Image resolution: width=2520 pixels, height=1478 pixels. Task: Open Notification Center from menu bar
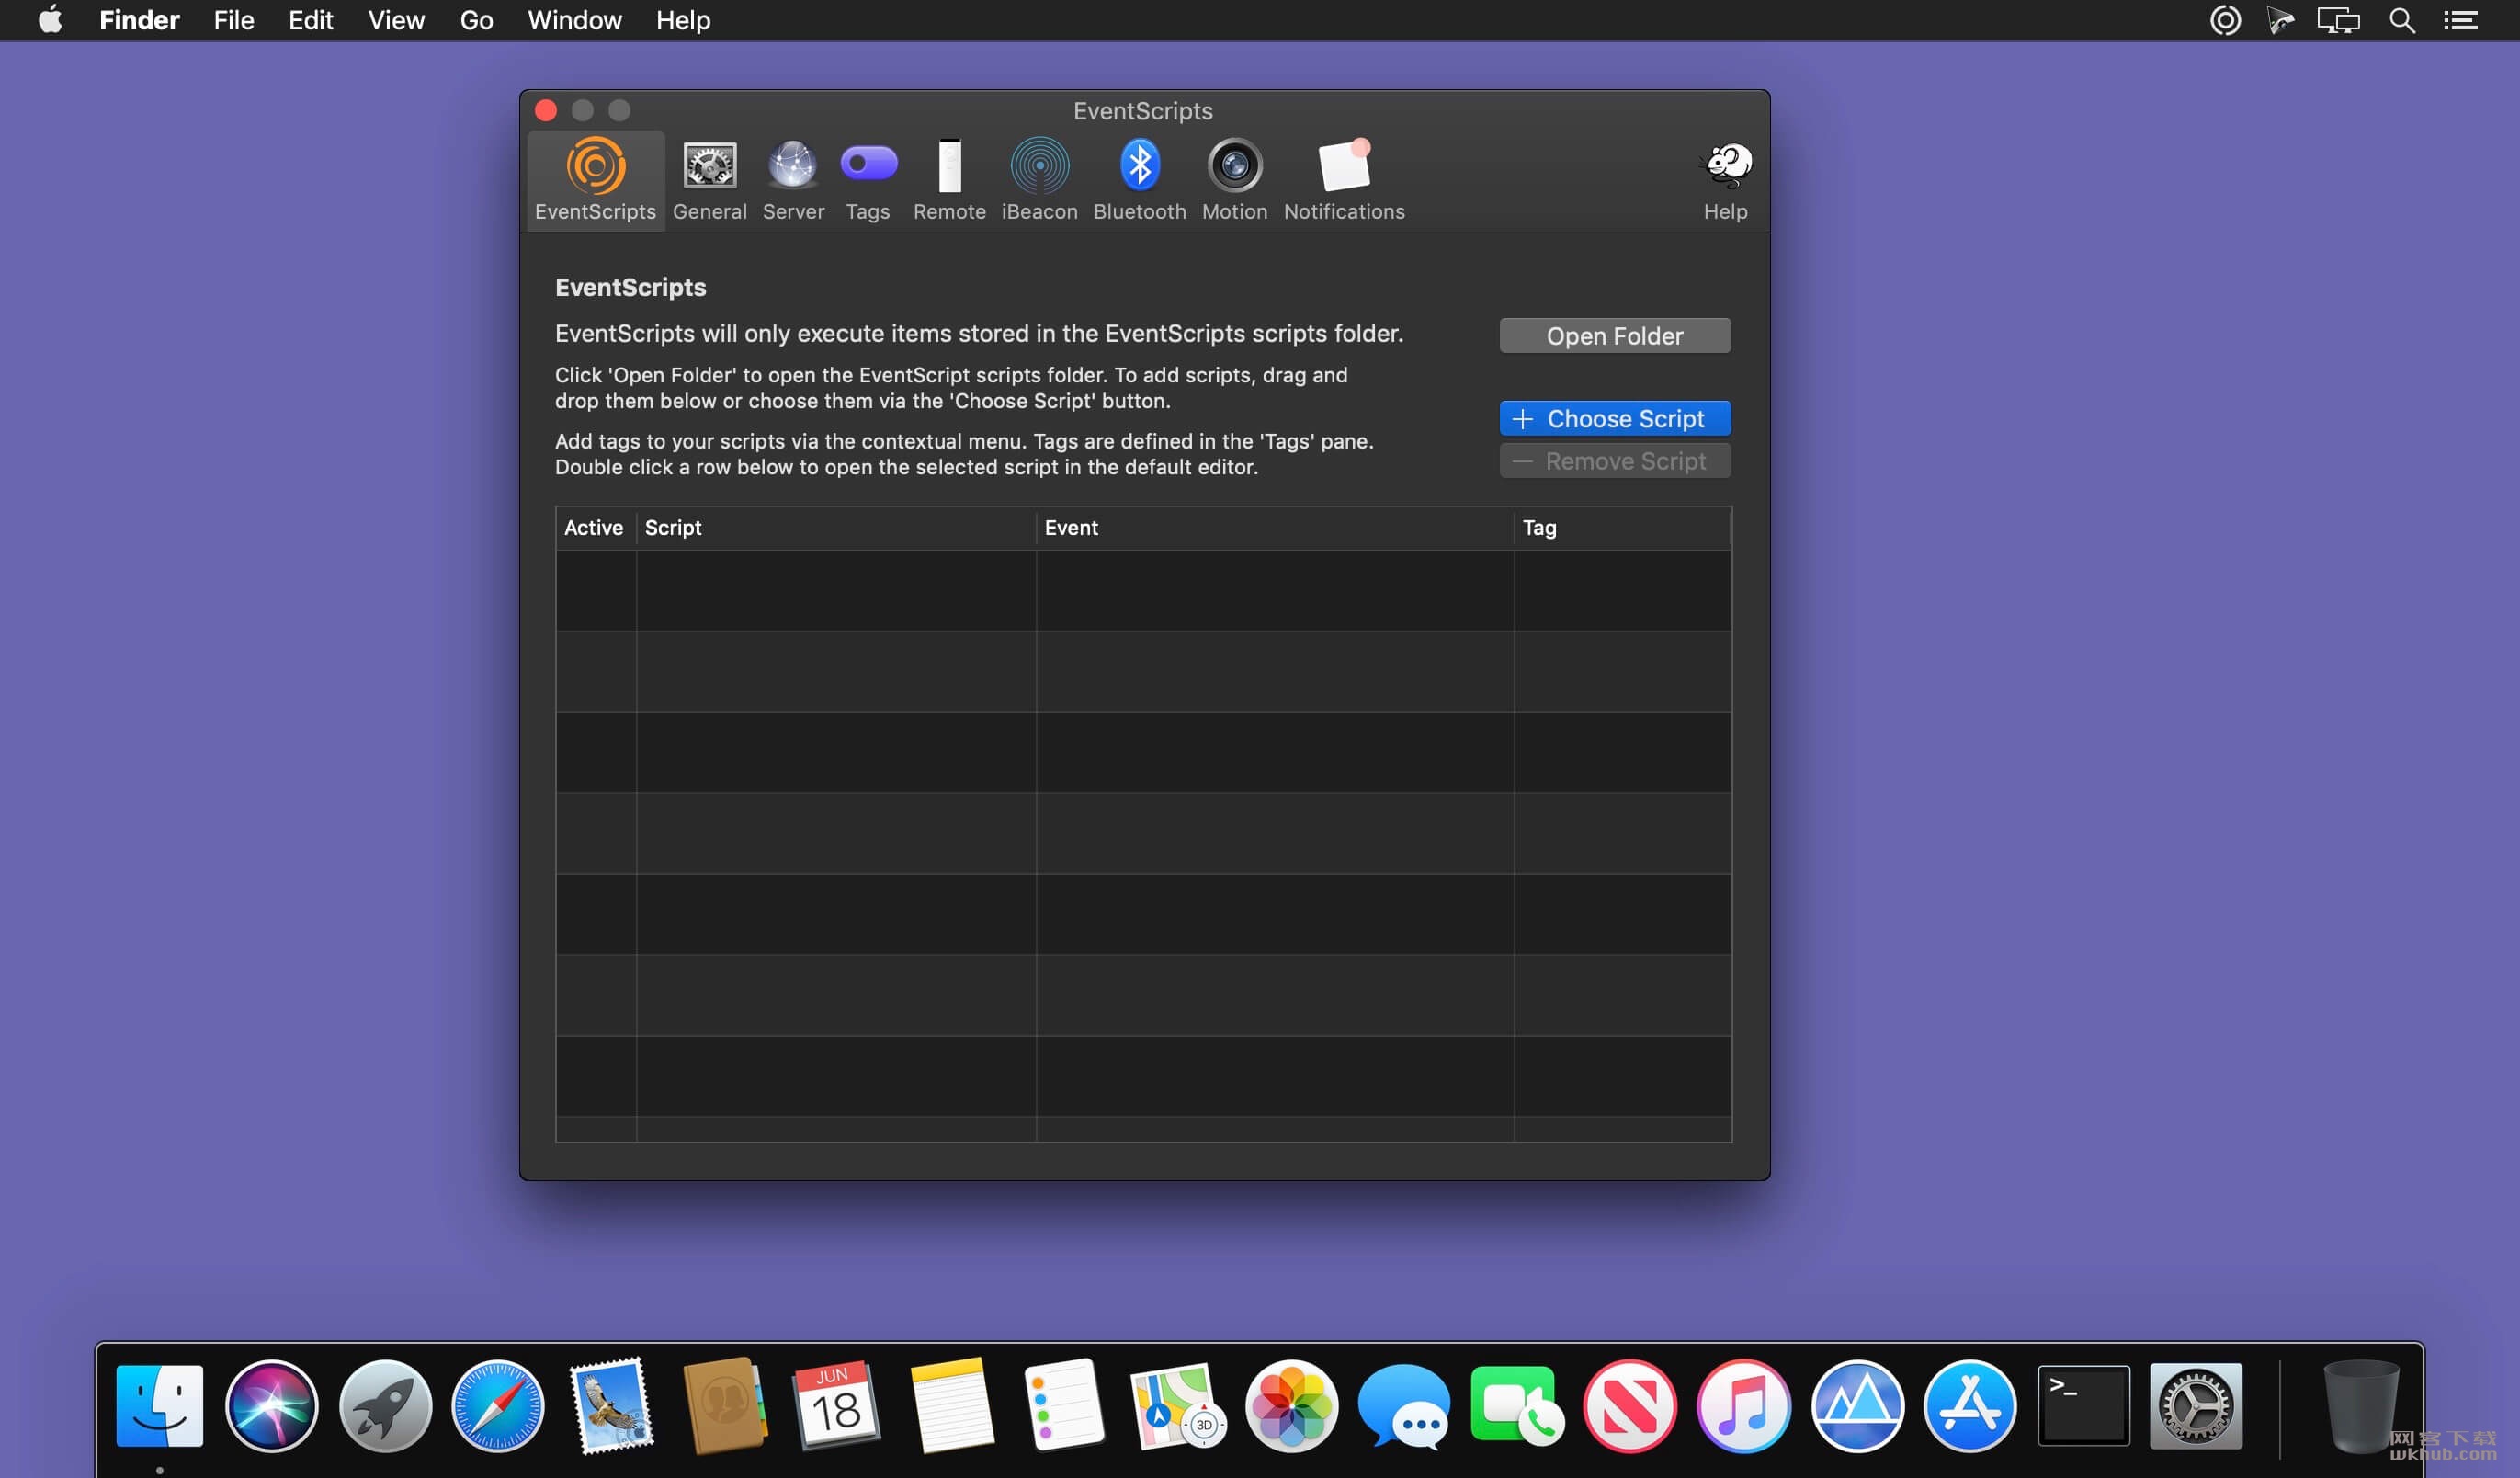click(2460, 20)
